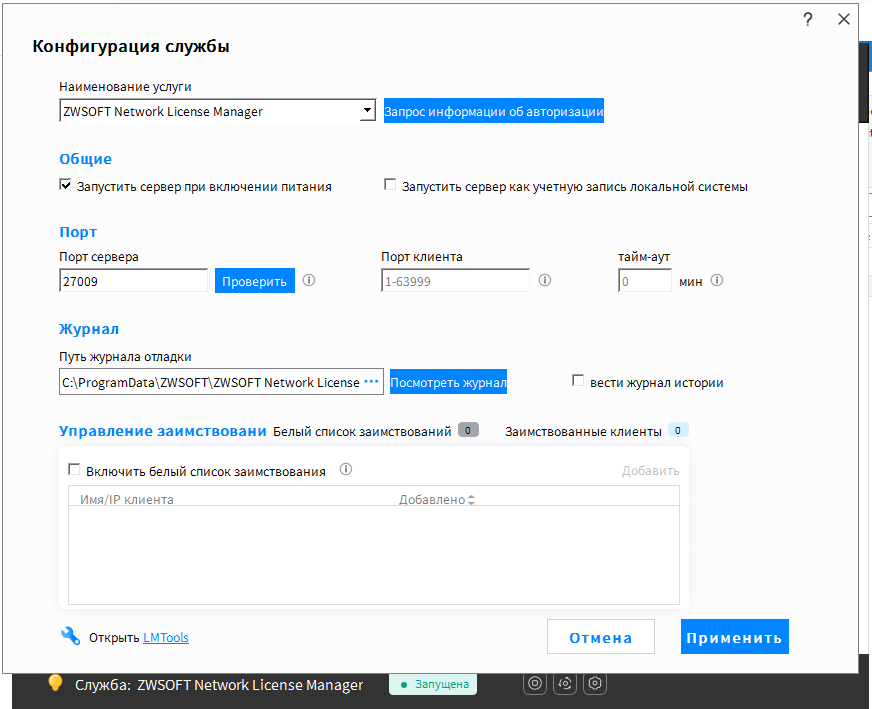
Task: Click the Общие section heading
Action: (x=86, y=159)
